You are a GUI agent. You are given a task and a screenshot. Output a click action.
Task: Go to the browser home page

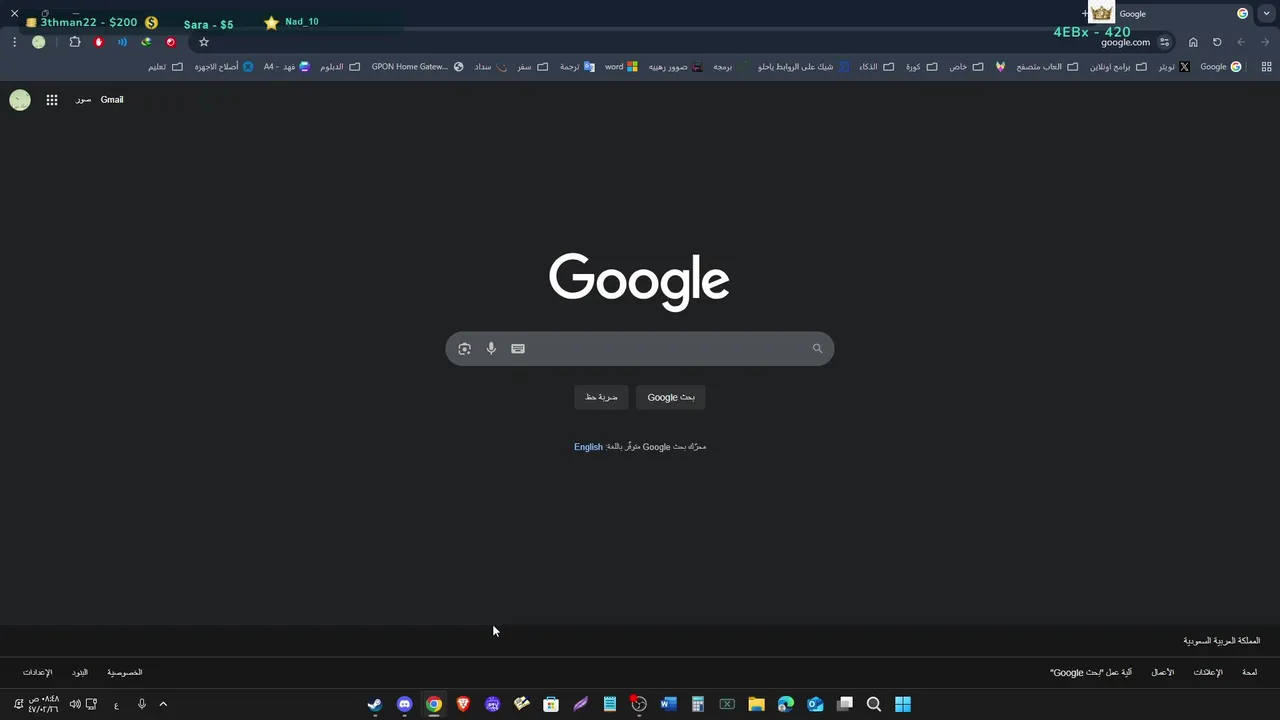[x=1193, y=42]
